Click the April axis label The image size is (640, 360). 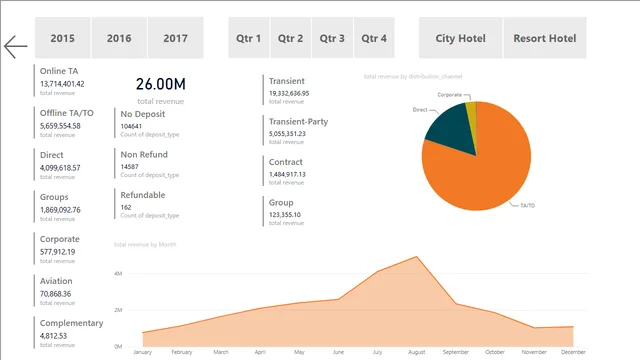pos(260,352)
